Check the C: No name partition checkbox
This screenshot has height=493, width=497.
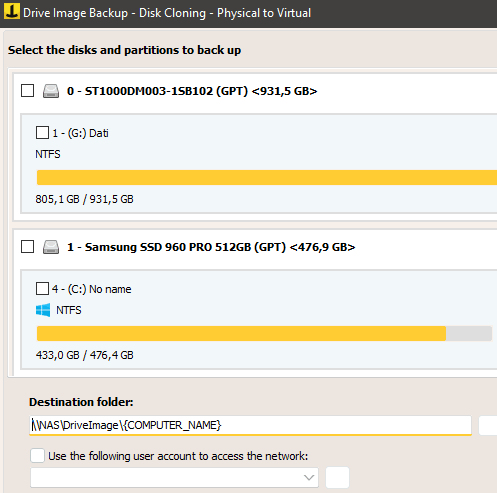(x=42, y=289)
